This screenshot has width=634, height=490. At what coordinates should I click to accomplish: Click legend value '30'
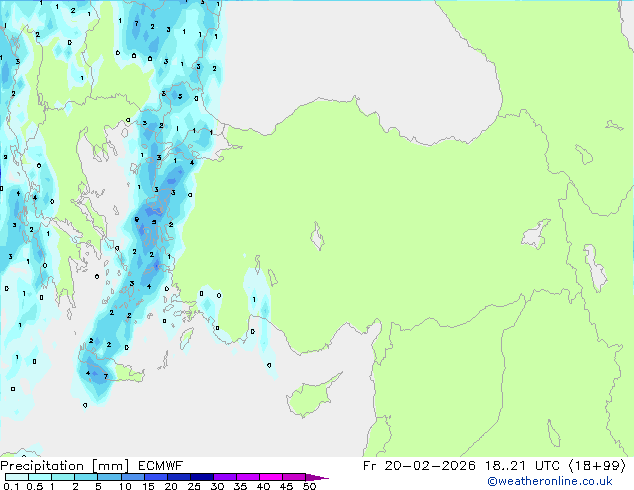coord(217,486)
